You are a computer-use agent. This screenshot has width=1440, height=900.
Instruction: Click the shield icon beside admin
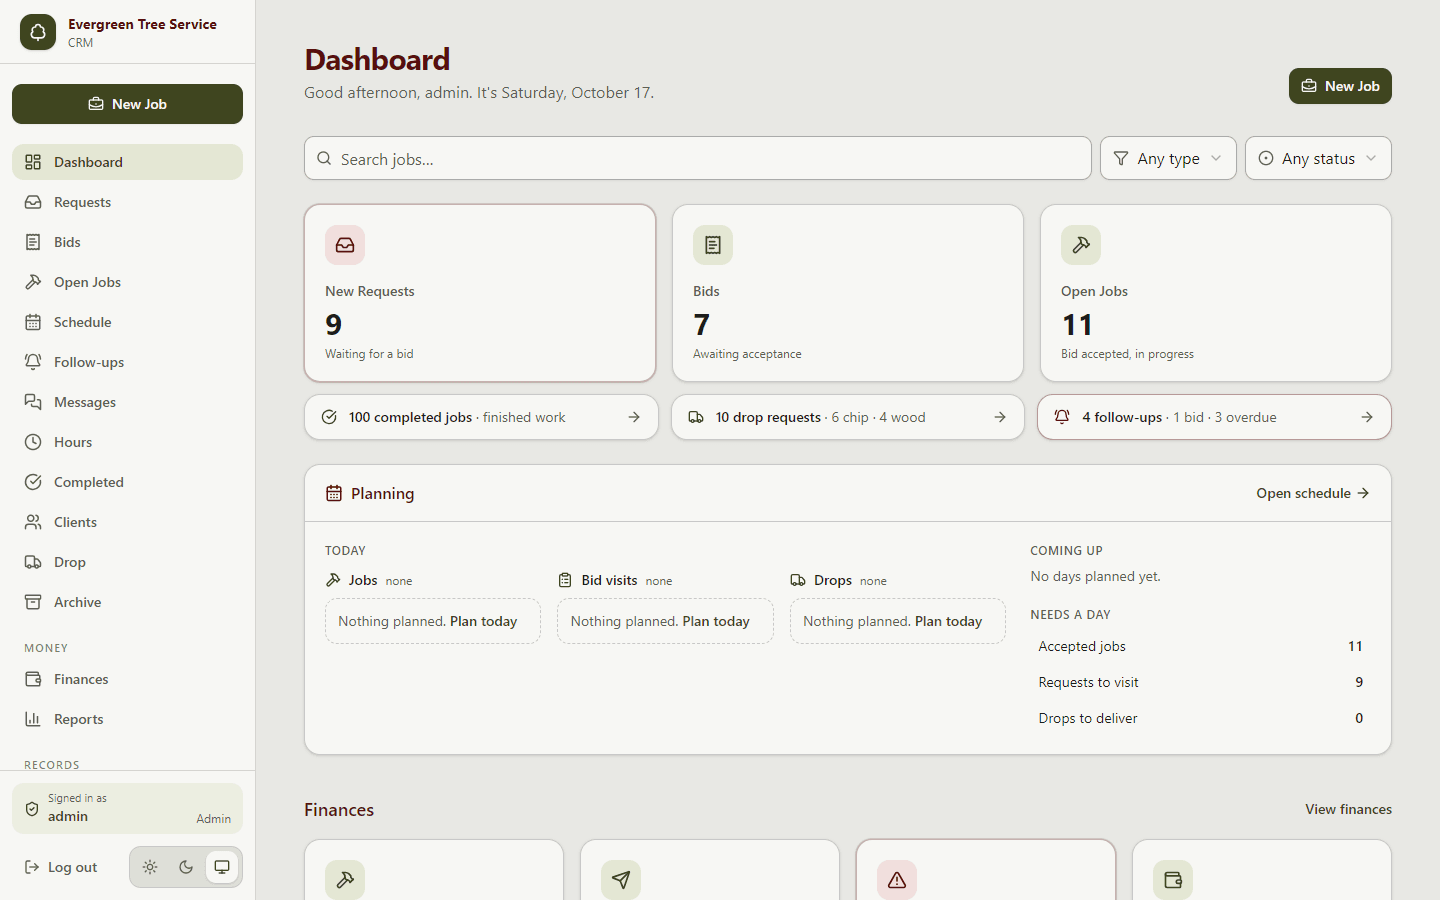coord(32,808)
